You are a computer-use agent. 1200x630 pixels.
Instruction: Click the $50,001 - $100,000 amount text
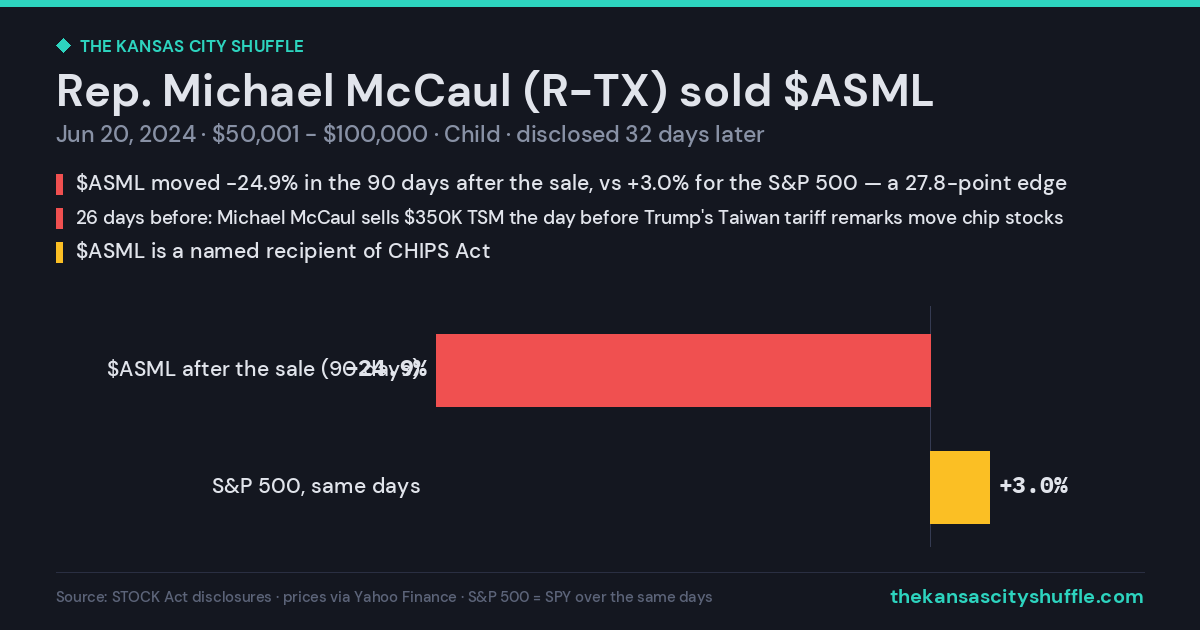[320, 135]
